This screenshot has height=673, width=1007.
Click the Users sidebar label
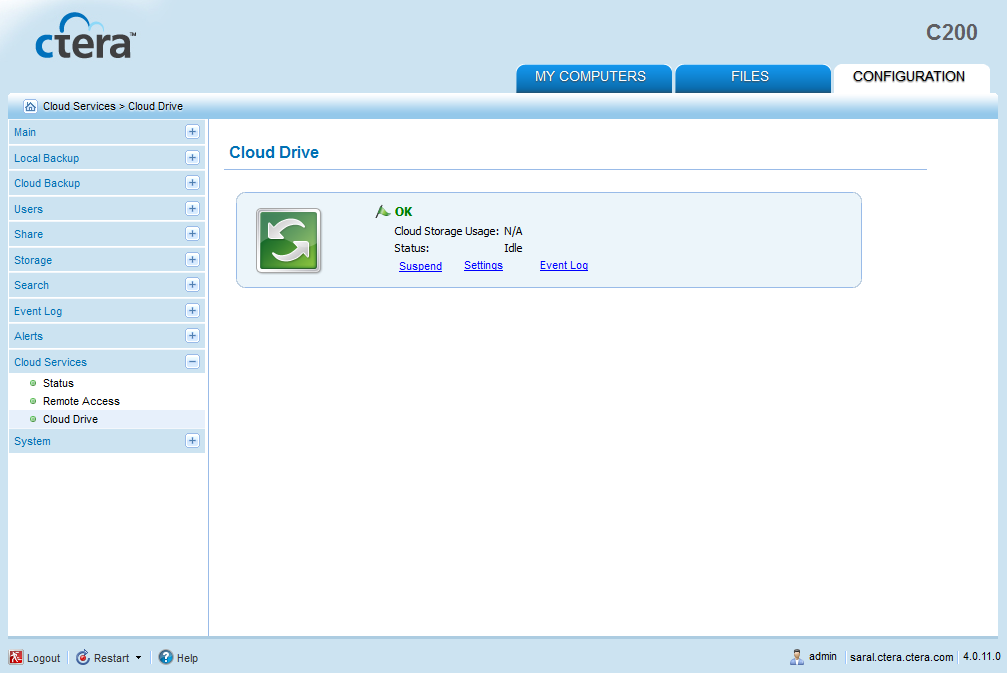(28, 209)
